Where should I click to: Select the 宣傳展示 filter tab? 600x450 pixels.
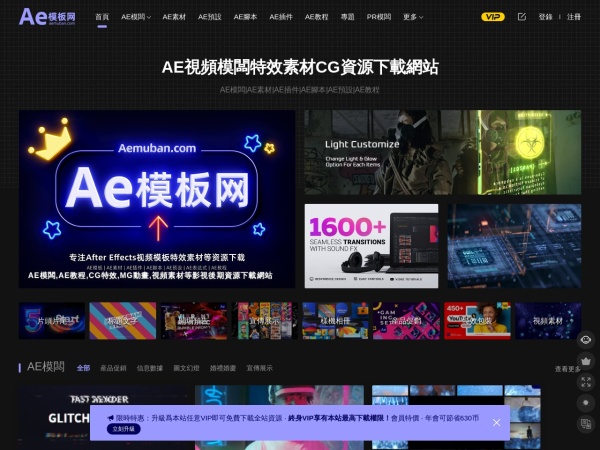(x=259, y=368)
